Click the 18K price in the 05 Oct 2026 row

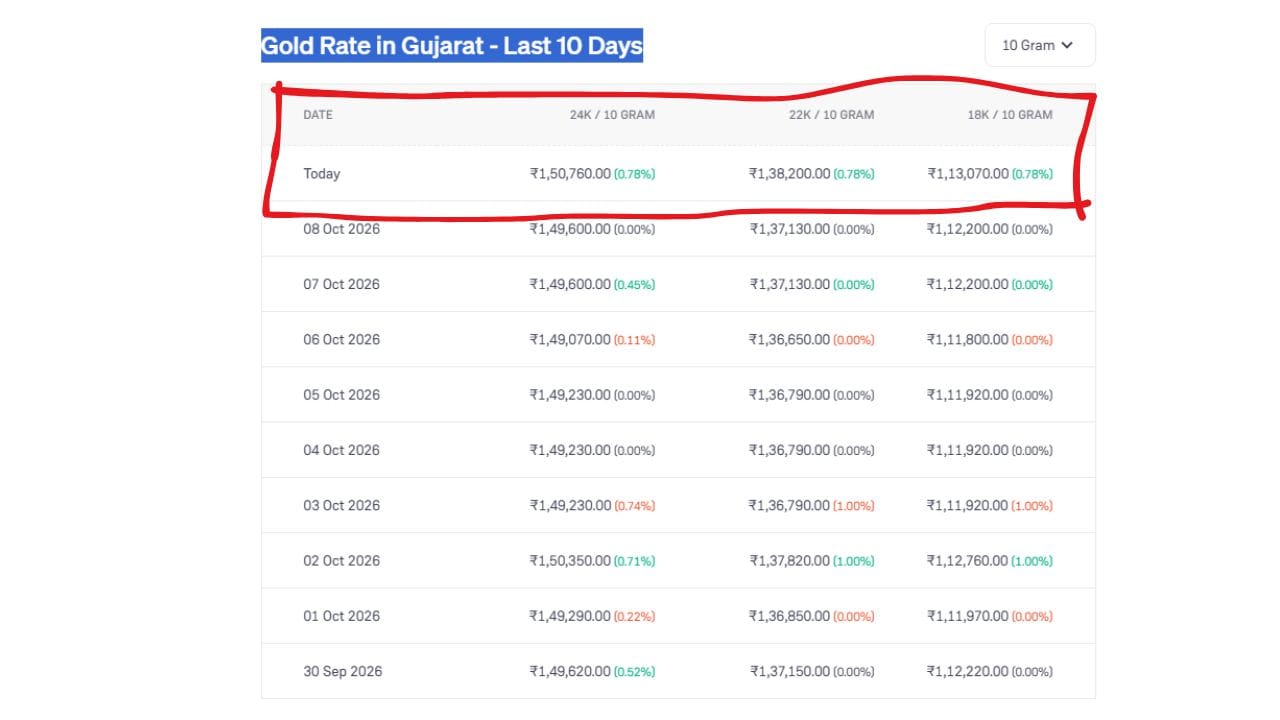click(x=968, y=395)
